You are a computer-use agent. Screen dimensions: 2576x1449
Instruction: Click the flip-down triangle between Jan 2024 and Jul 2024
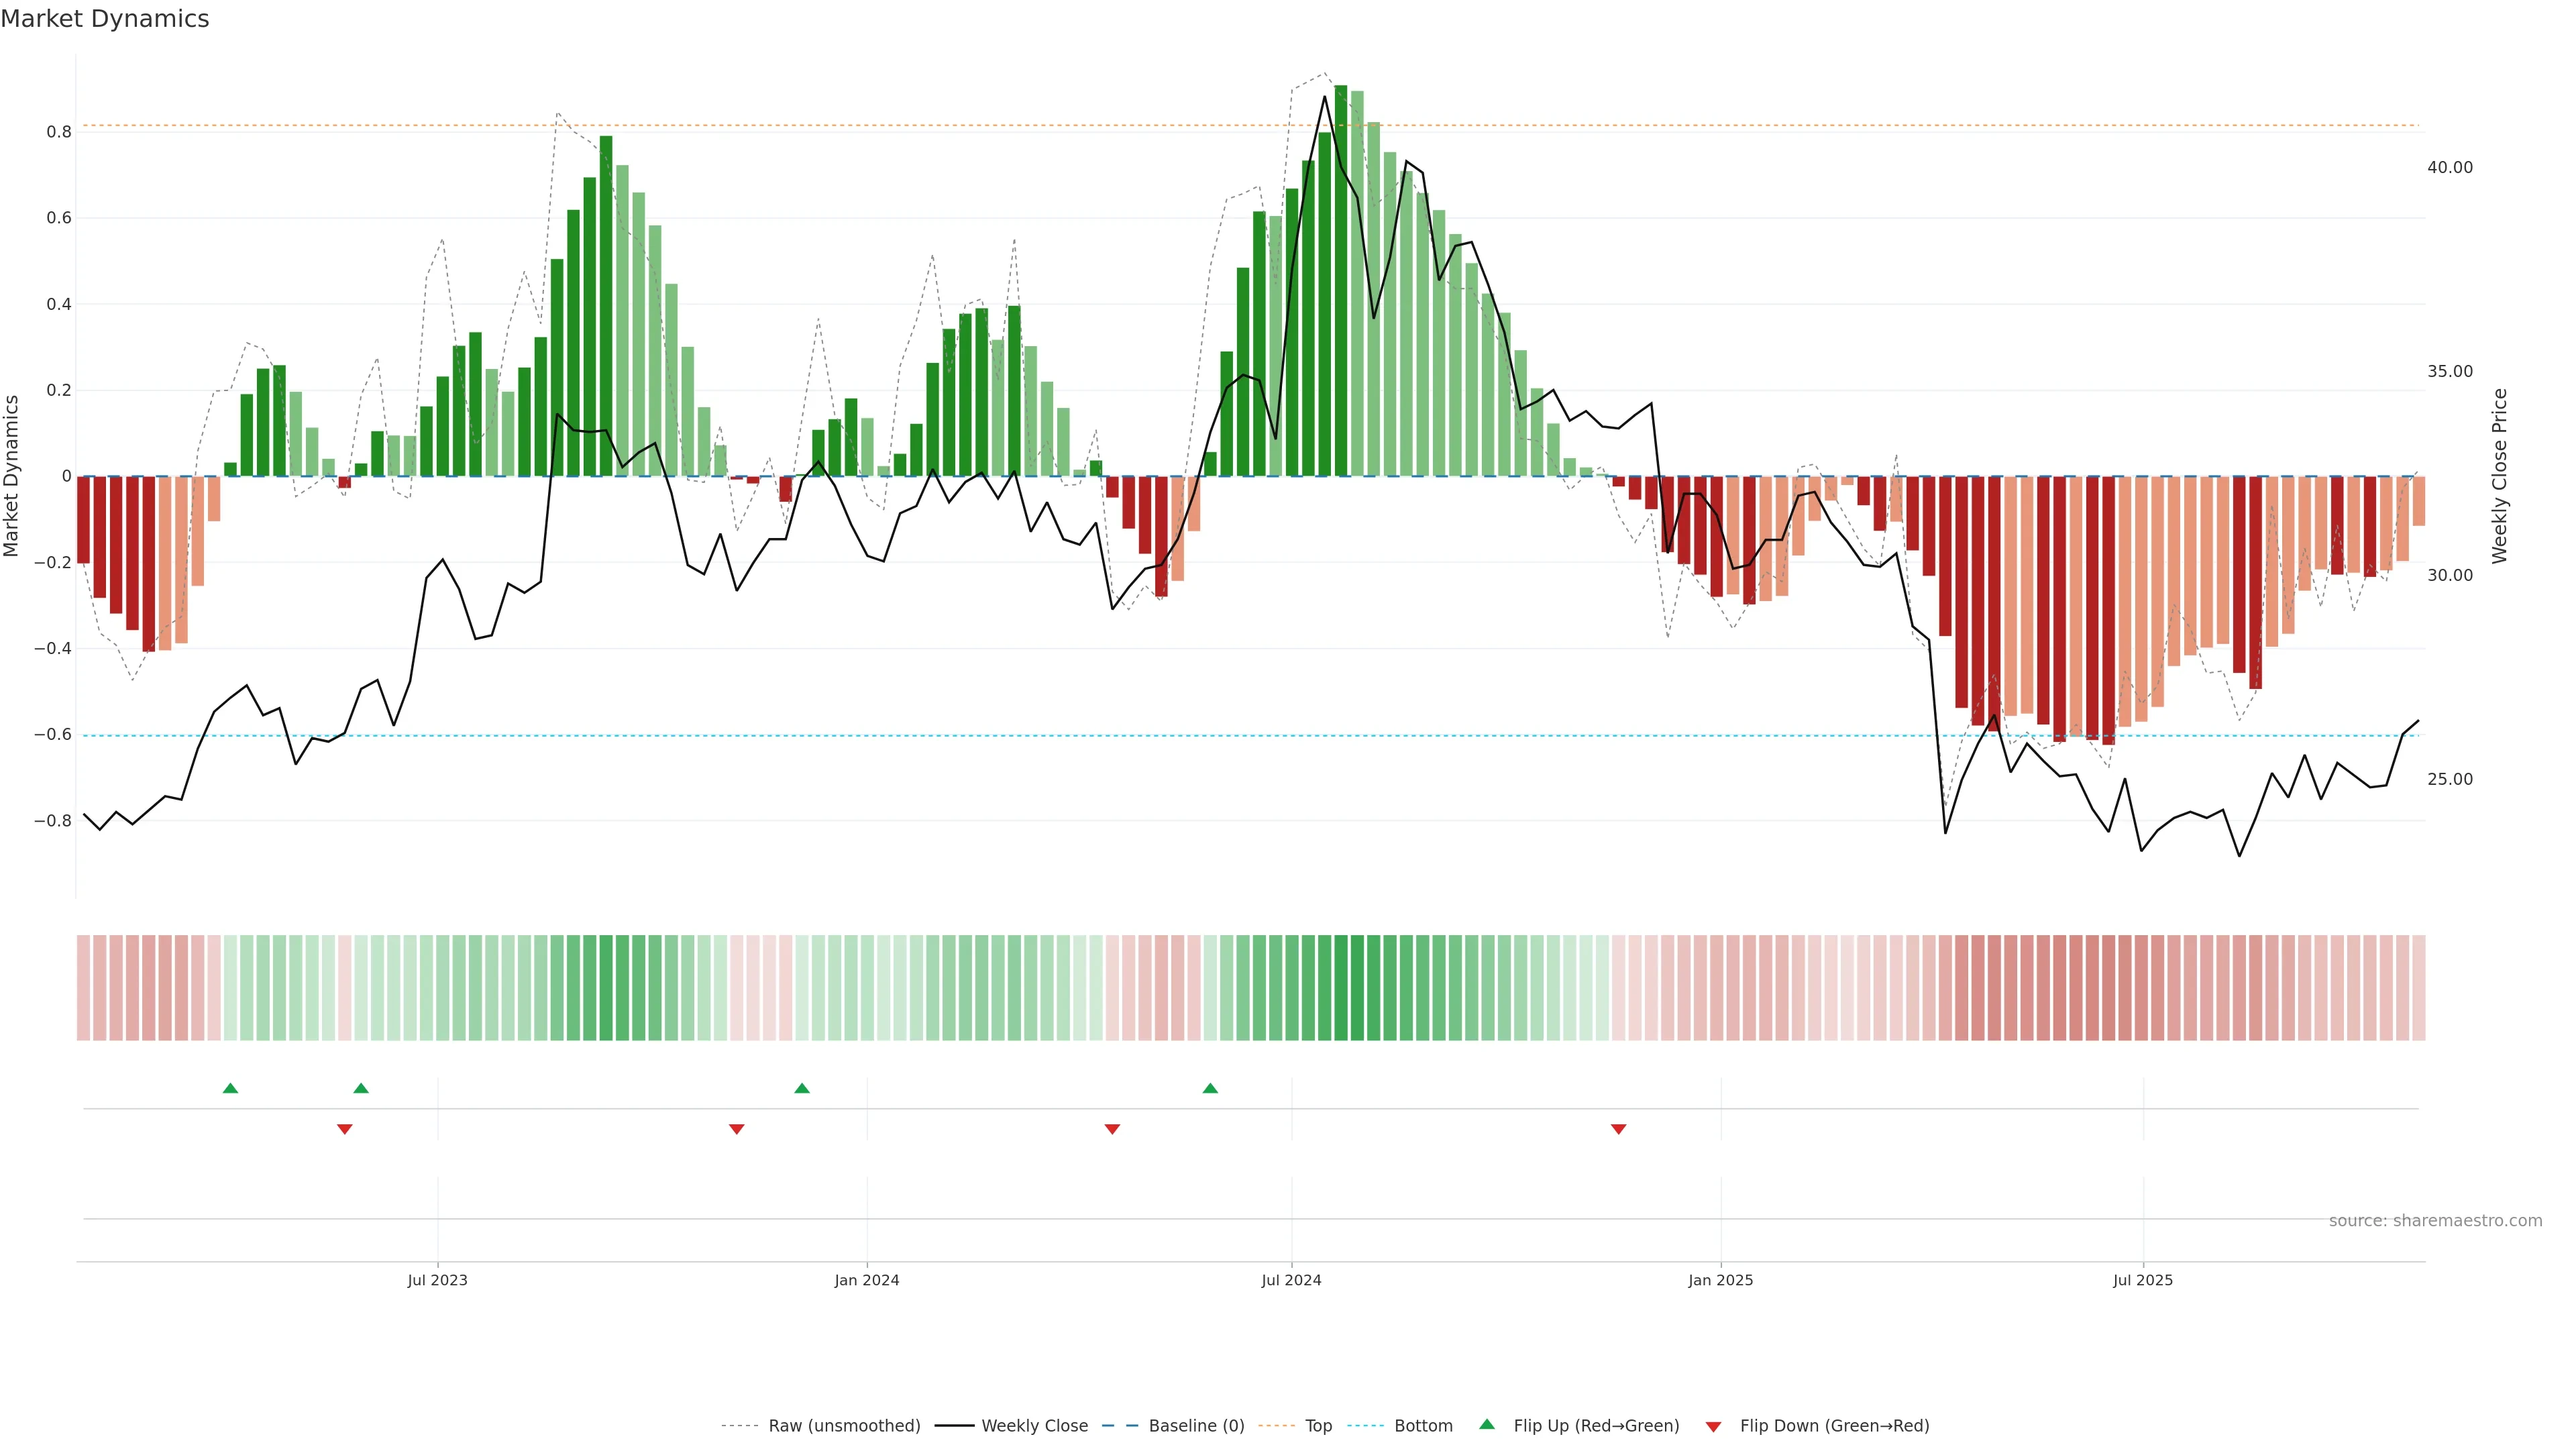1112,1129
